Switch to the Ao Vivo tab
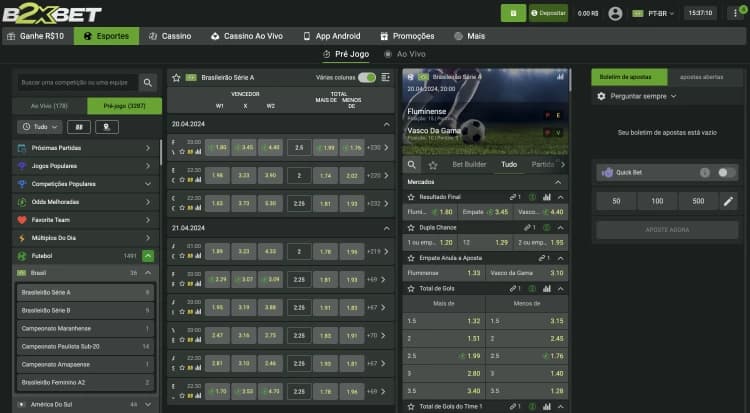The height and width of the screenshot is (413, 750). [x=405, y=54]
